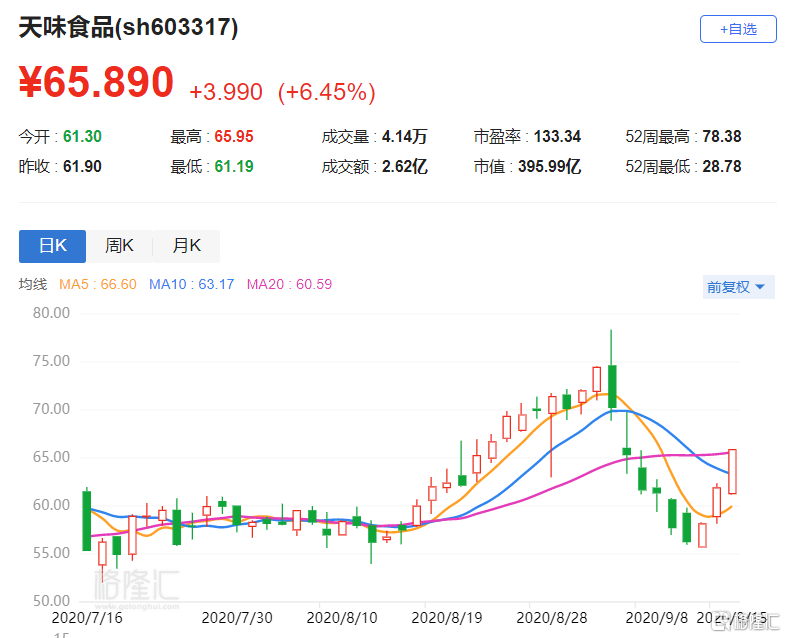The image size is (786, 638).
Task: Click the 成交量 value 4.14万
Action: (405, 136)
